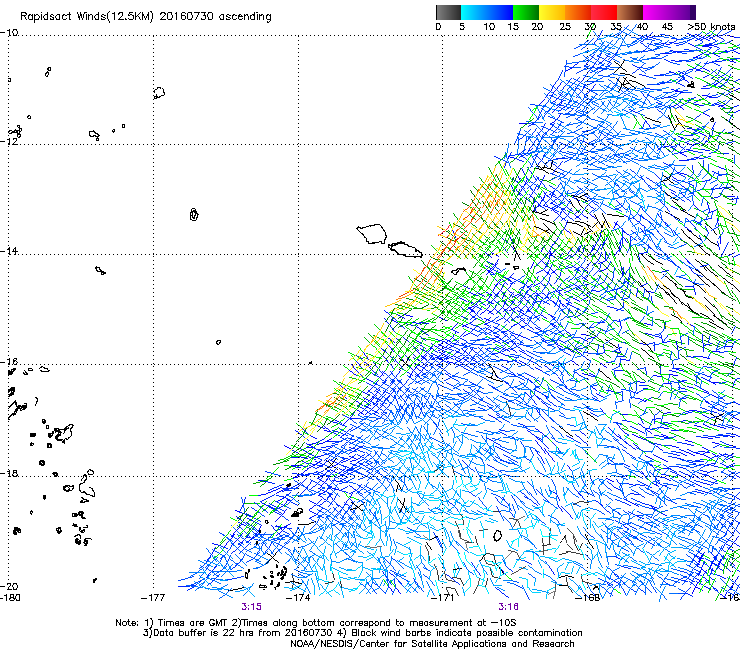Click the legend label '25'
This screenshot has width=740, height=650.
click(565, 27)
